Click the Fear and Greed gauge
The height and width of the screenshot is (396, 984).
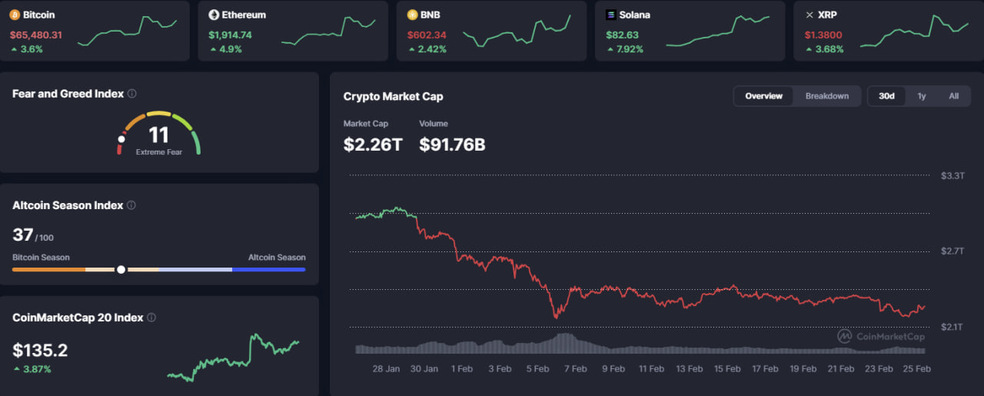159,133
